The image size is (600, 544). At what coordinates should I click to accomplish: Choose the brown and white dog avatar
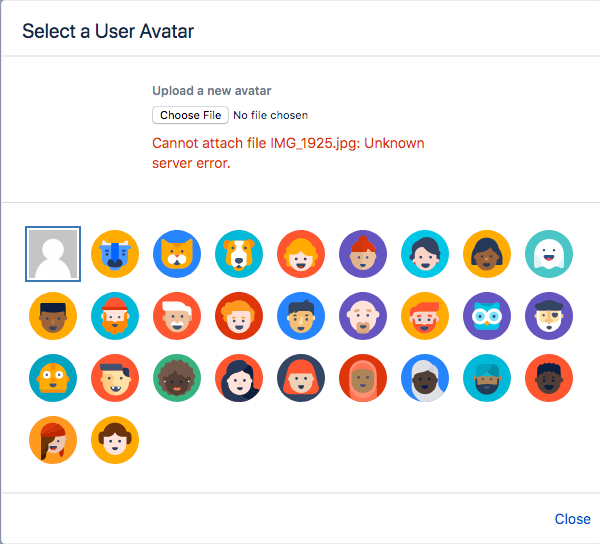[239, 254]
